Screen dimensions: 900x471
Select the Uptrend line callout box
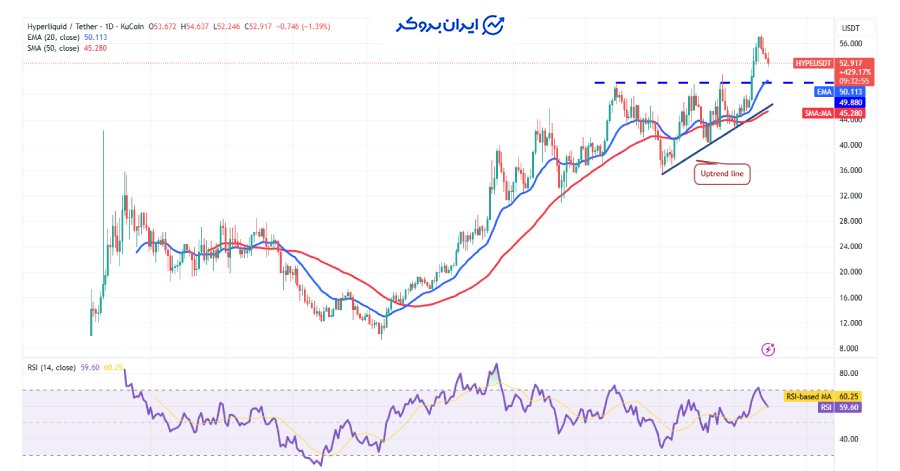[721, 173]
